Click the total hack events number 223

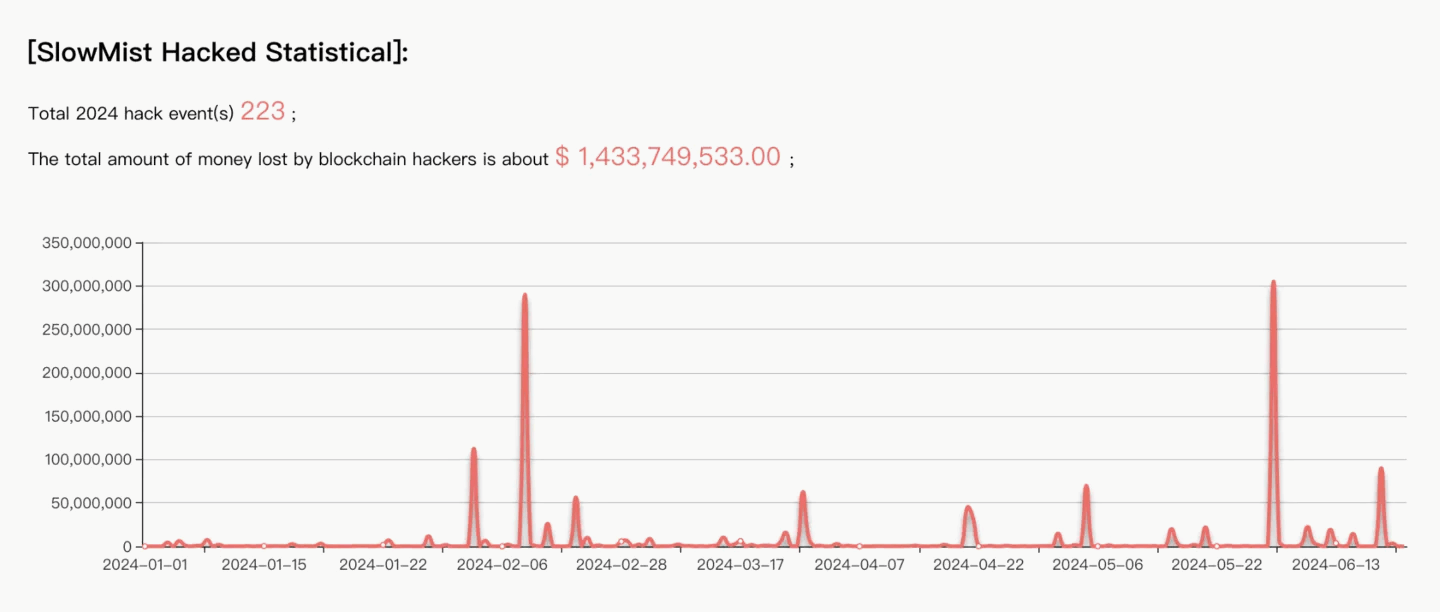pyautogui.click(x=263, y=111)
